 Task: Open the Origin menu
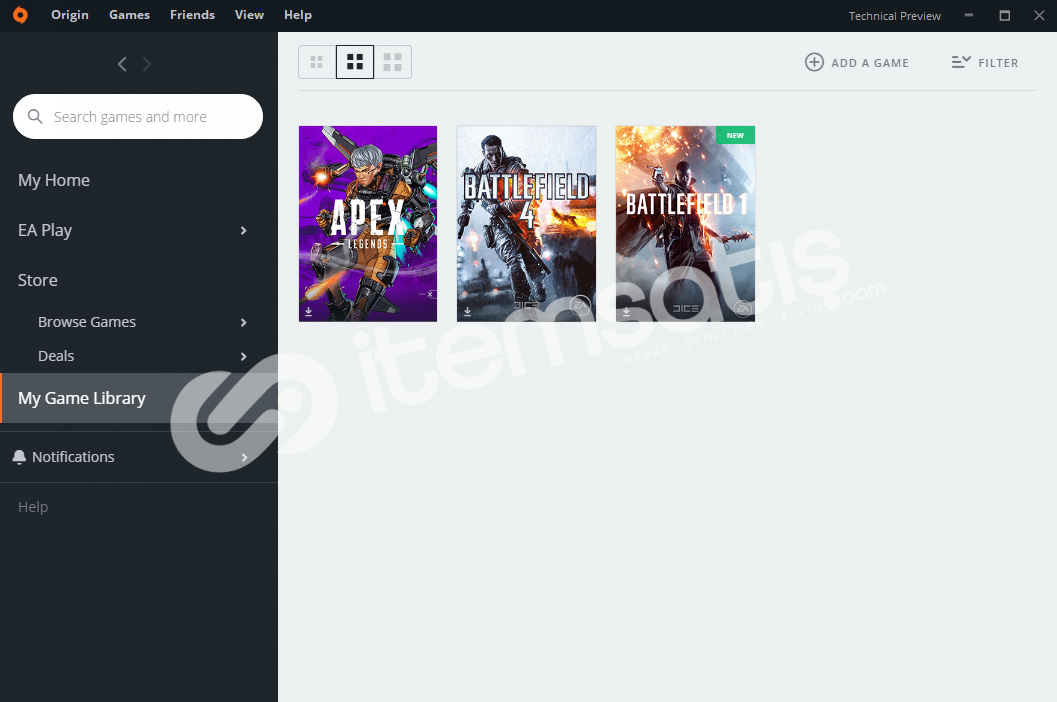70,15
